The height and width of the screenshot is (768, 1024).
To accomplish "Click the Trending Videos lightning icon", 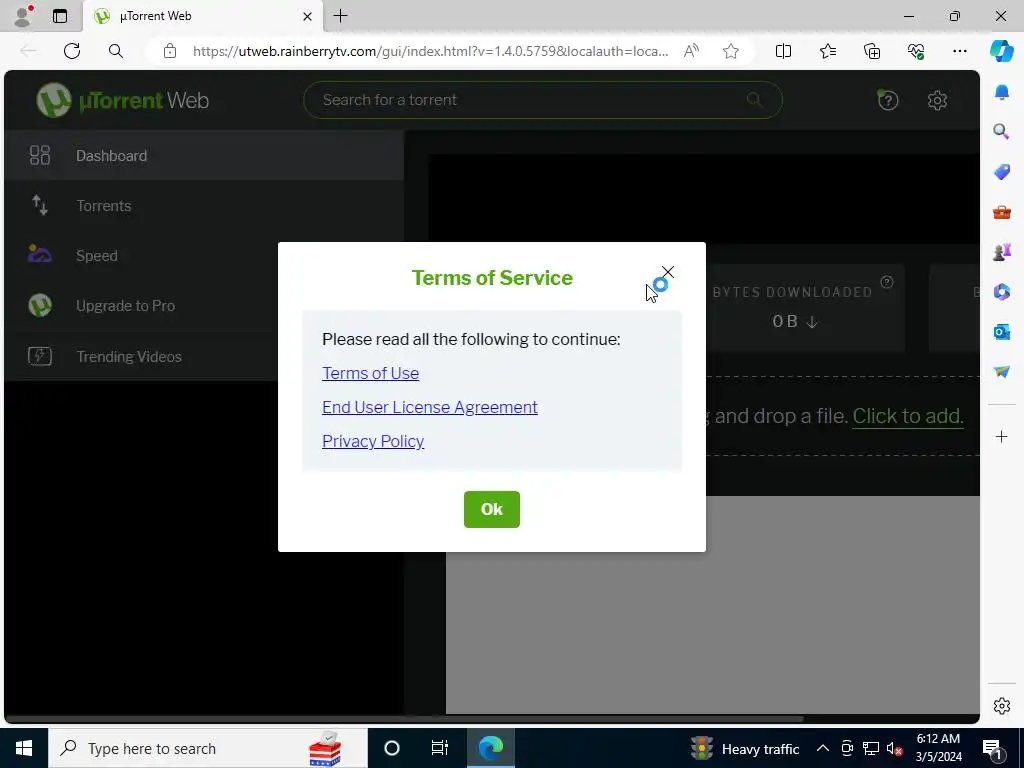I will click(x=40, y=356).
